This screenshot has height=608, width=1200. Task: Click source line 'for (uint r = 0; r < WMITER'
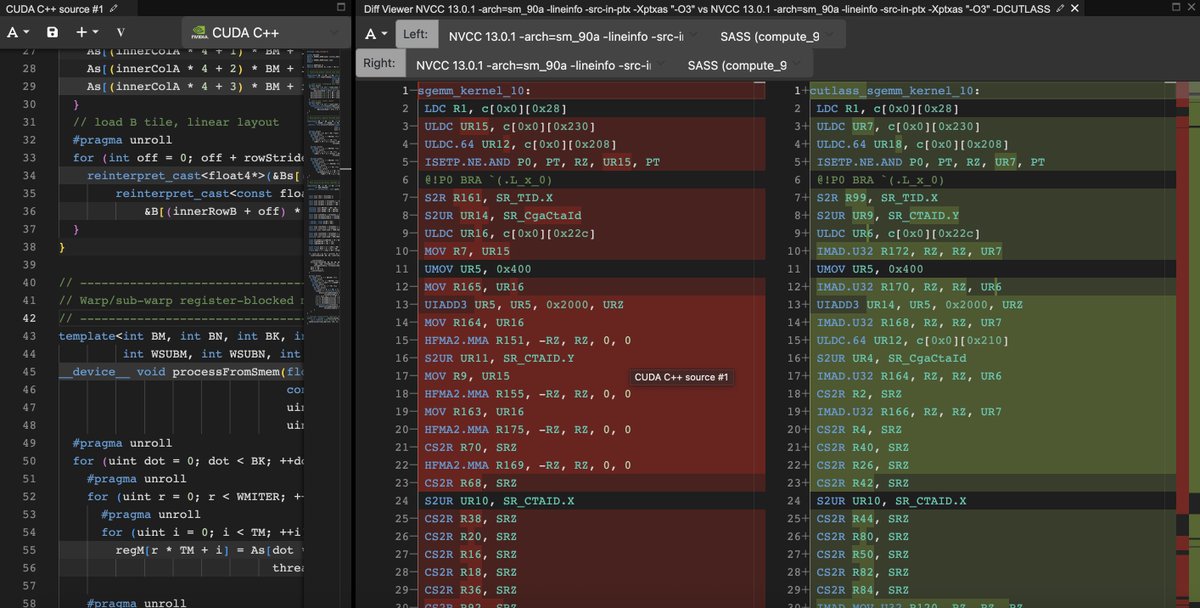[x=194, y=497]
